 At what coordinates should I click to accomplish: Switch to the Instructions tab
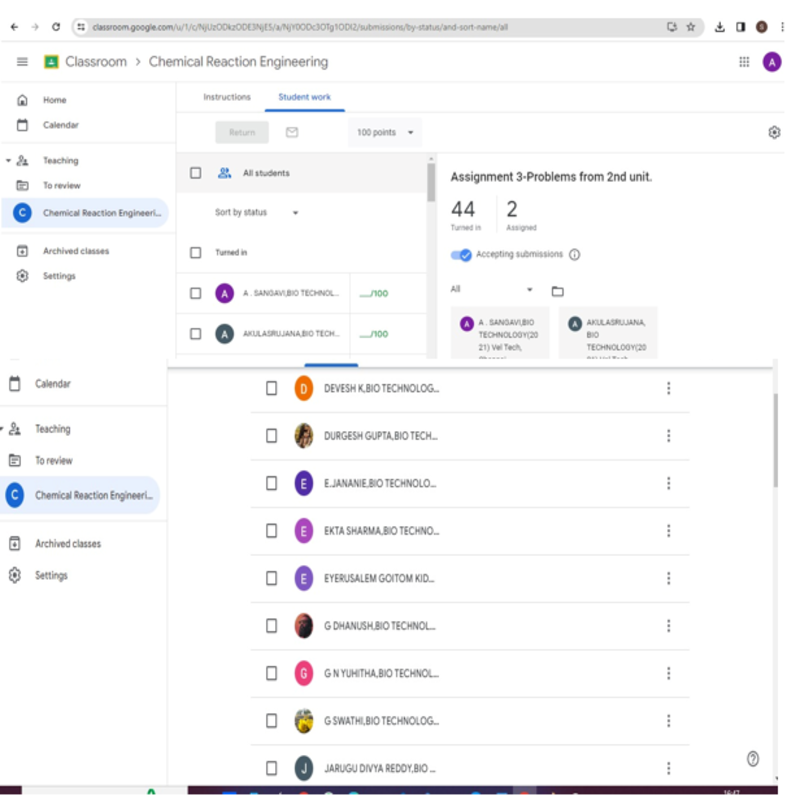pos(227,97)
